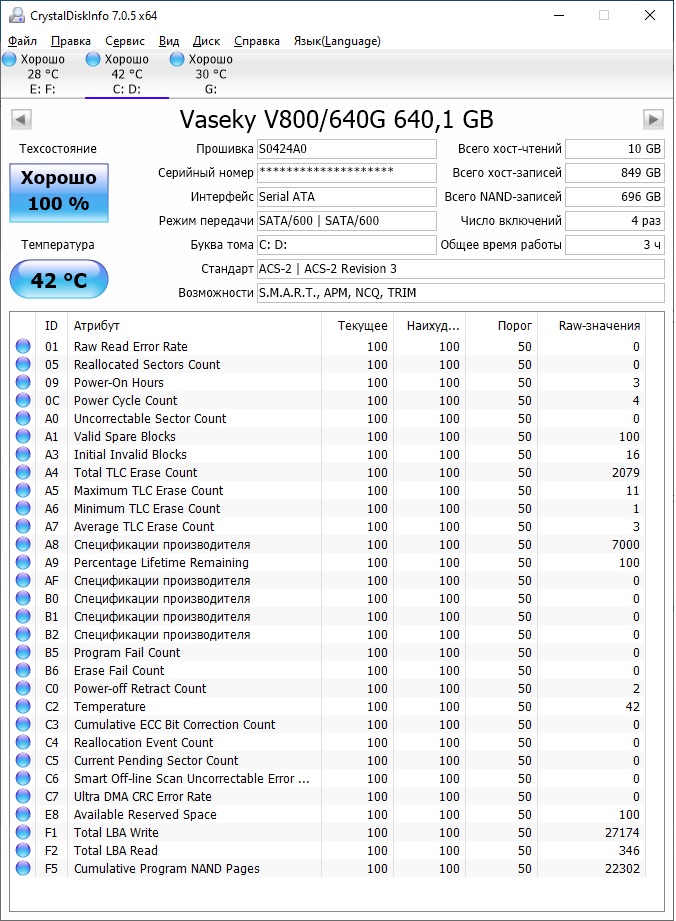Open the Язык(Language) menu
This screenshot has height=921, width=676.
pyautogui.click(x=337, y=41)
